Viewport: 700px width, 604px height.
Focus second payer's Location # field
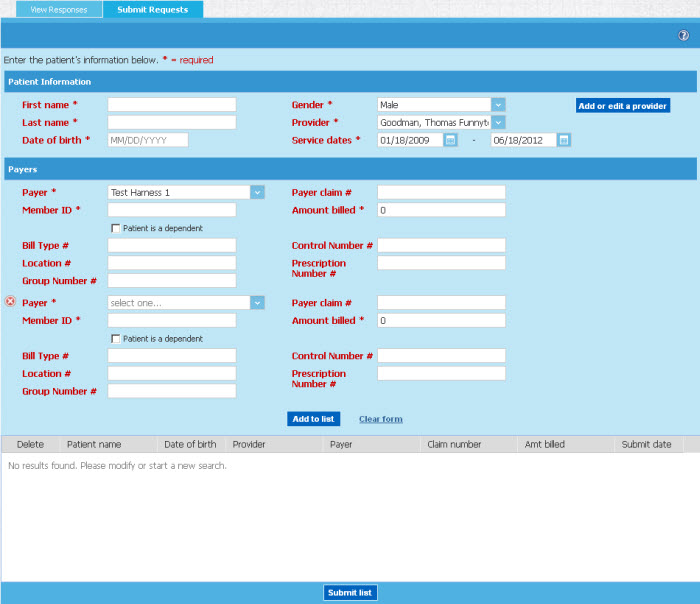(x=172, y=373)
